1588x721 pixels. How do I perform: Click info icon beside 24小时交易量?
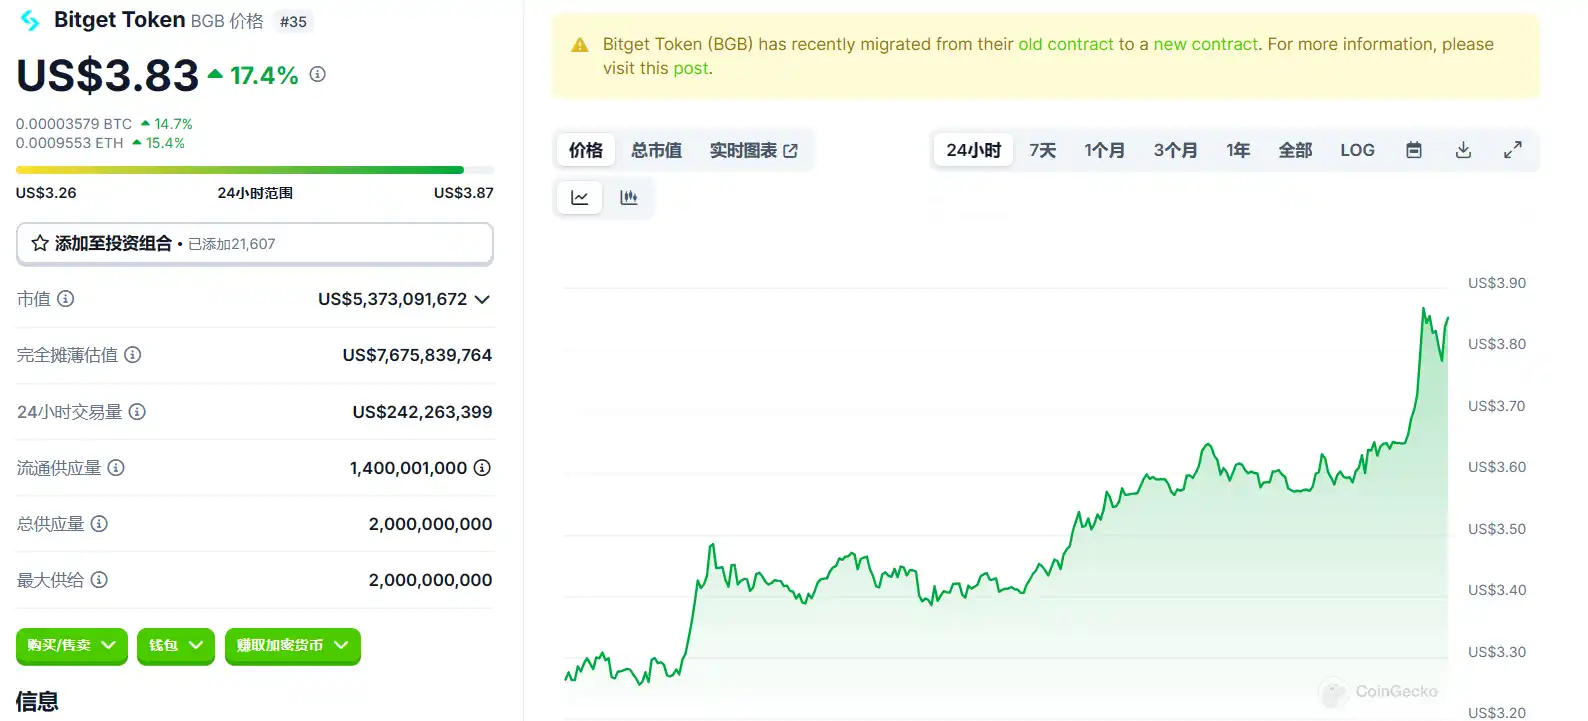[x=138, y=412]
